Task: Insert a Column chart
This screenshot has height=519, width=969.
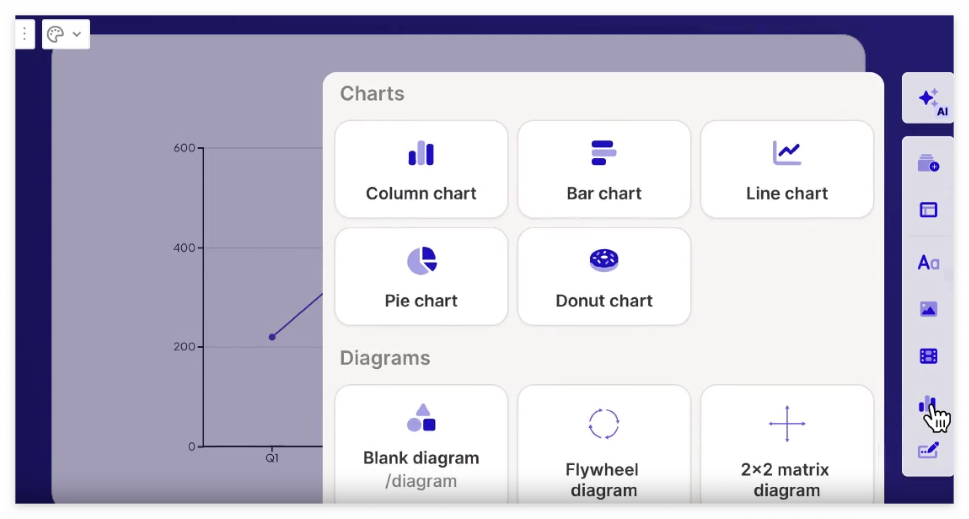Action: (421, 169)
